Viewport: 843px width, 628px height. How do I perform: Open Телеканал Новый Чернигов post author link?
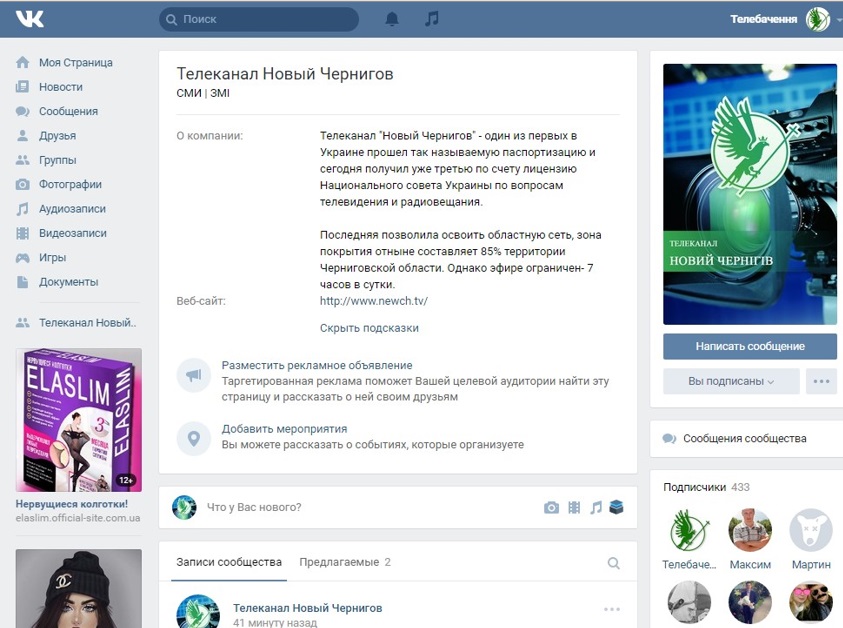[x=308, y=608]
